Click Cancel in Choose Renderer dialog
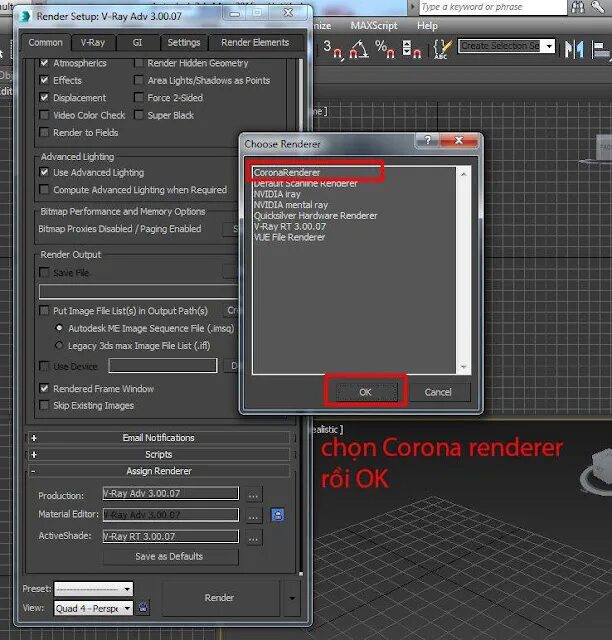The width and height of the screenshot is (612, 640). (x=438, y=392)
